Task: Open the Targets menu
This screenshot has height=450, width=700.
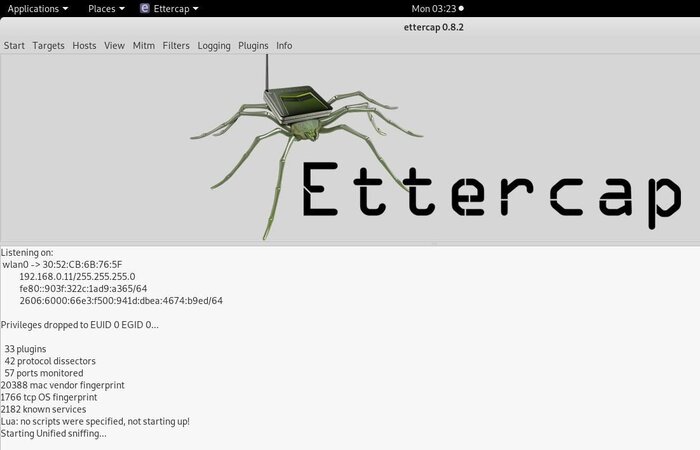Action: pos(48,46)
